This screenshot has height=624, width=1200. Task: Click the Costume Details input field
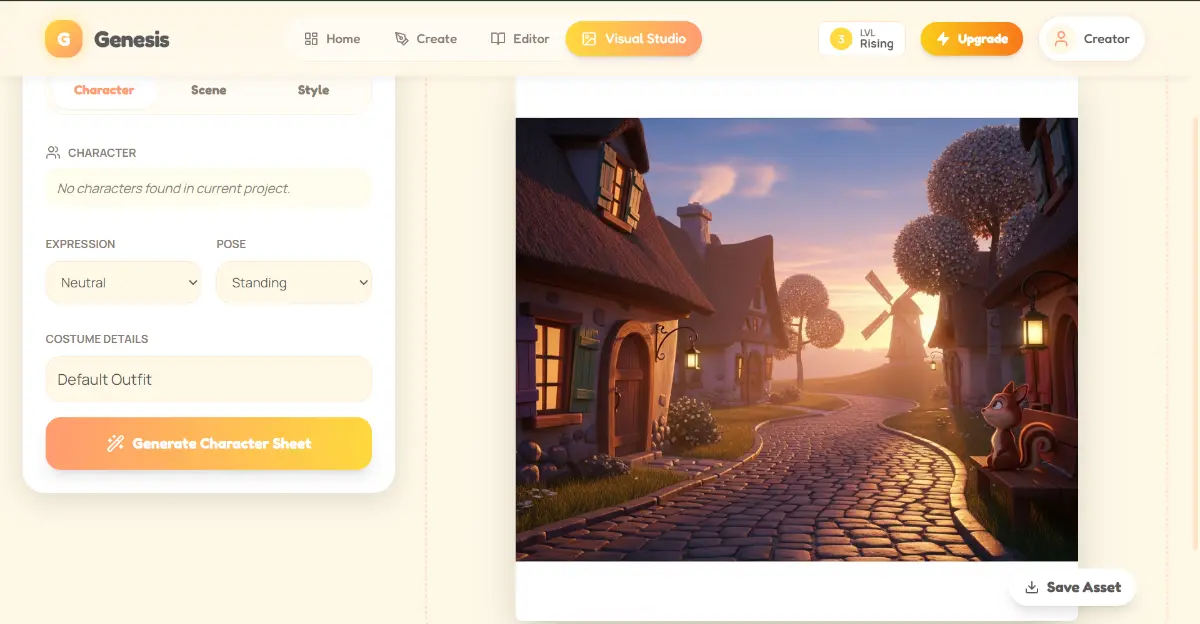coord(208,380)
